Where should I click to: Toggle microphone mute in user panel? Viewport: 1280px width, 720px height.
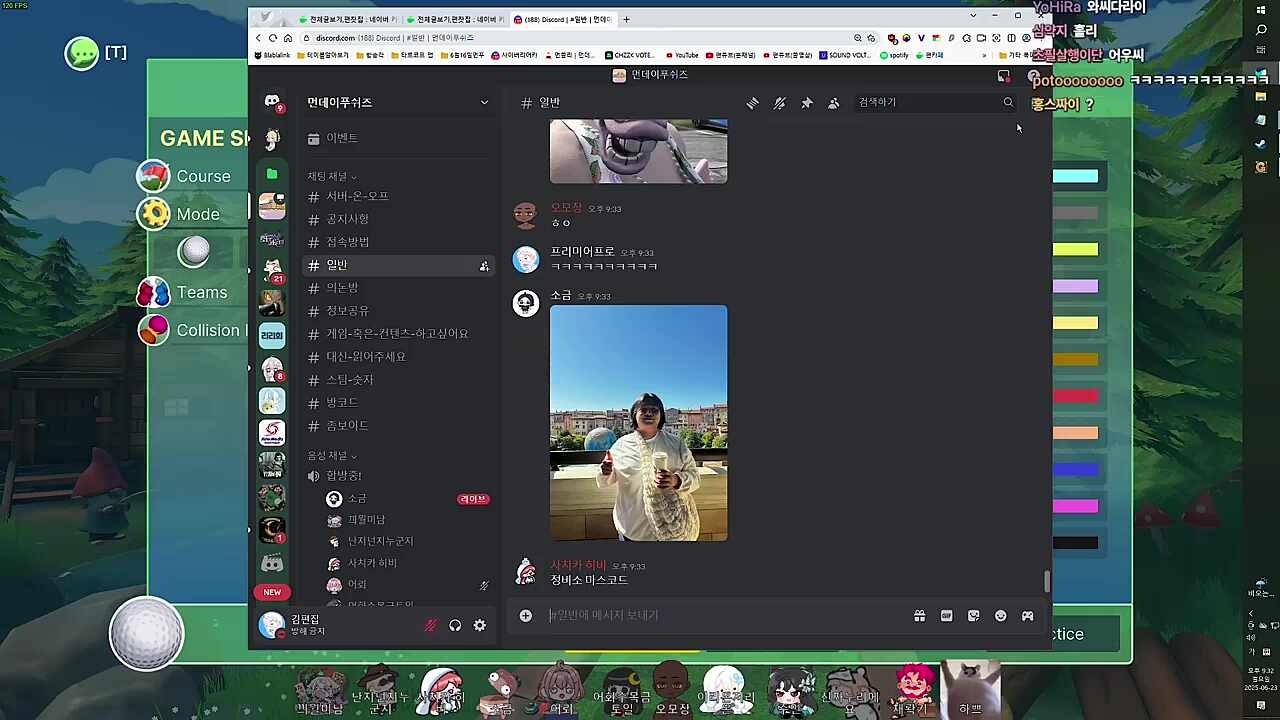coord(431,625)
